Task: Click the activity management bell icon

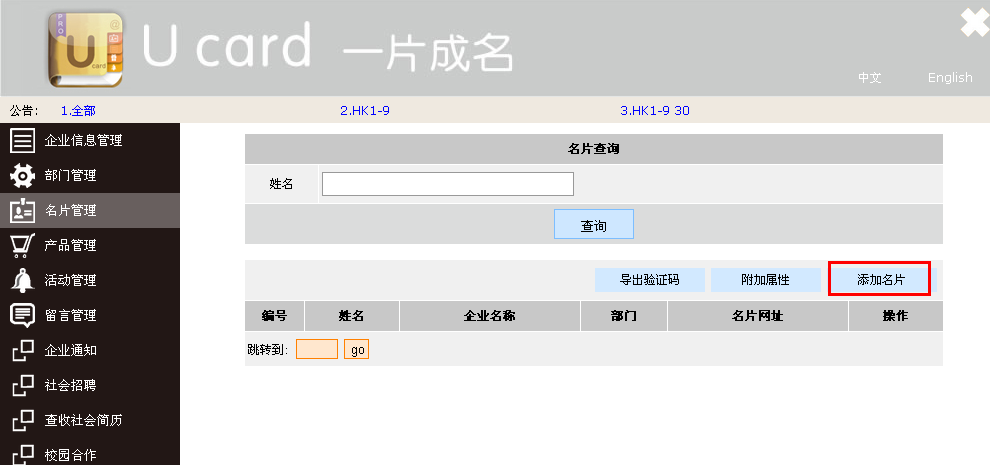Action: [23, 280]
